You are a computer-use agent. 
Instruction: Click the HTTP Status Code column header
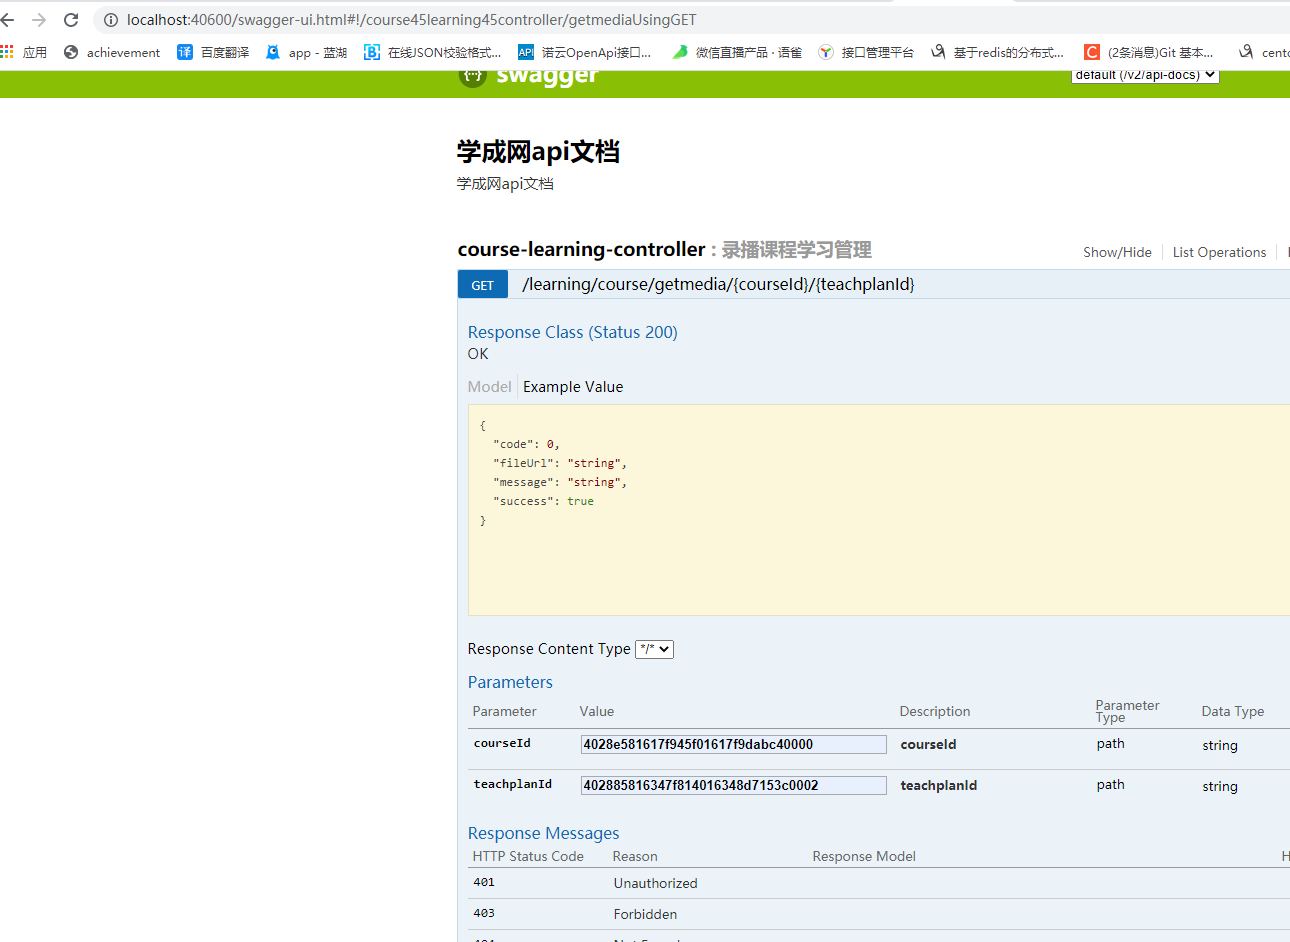tap(528, 856)
